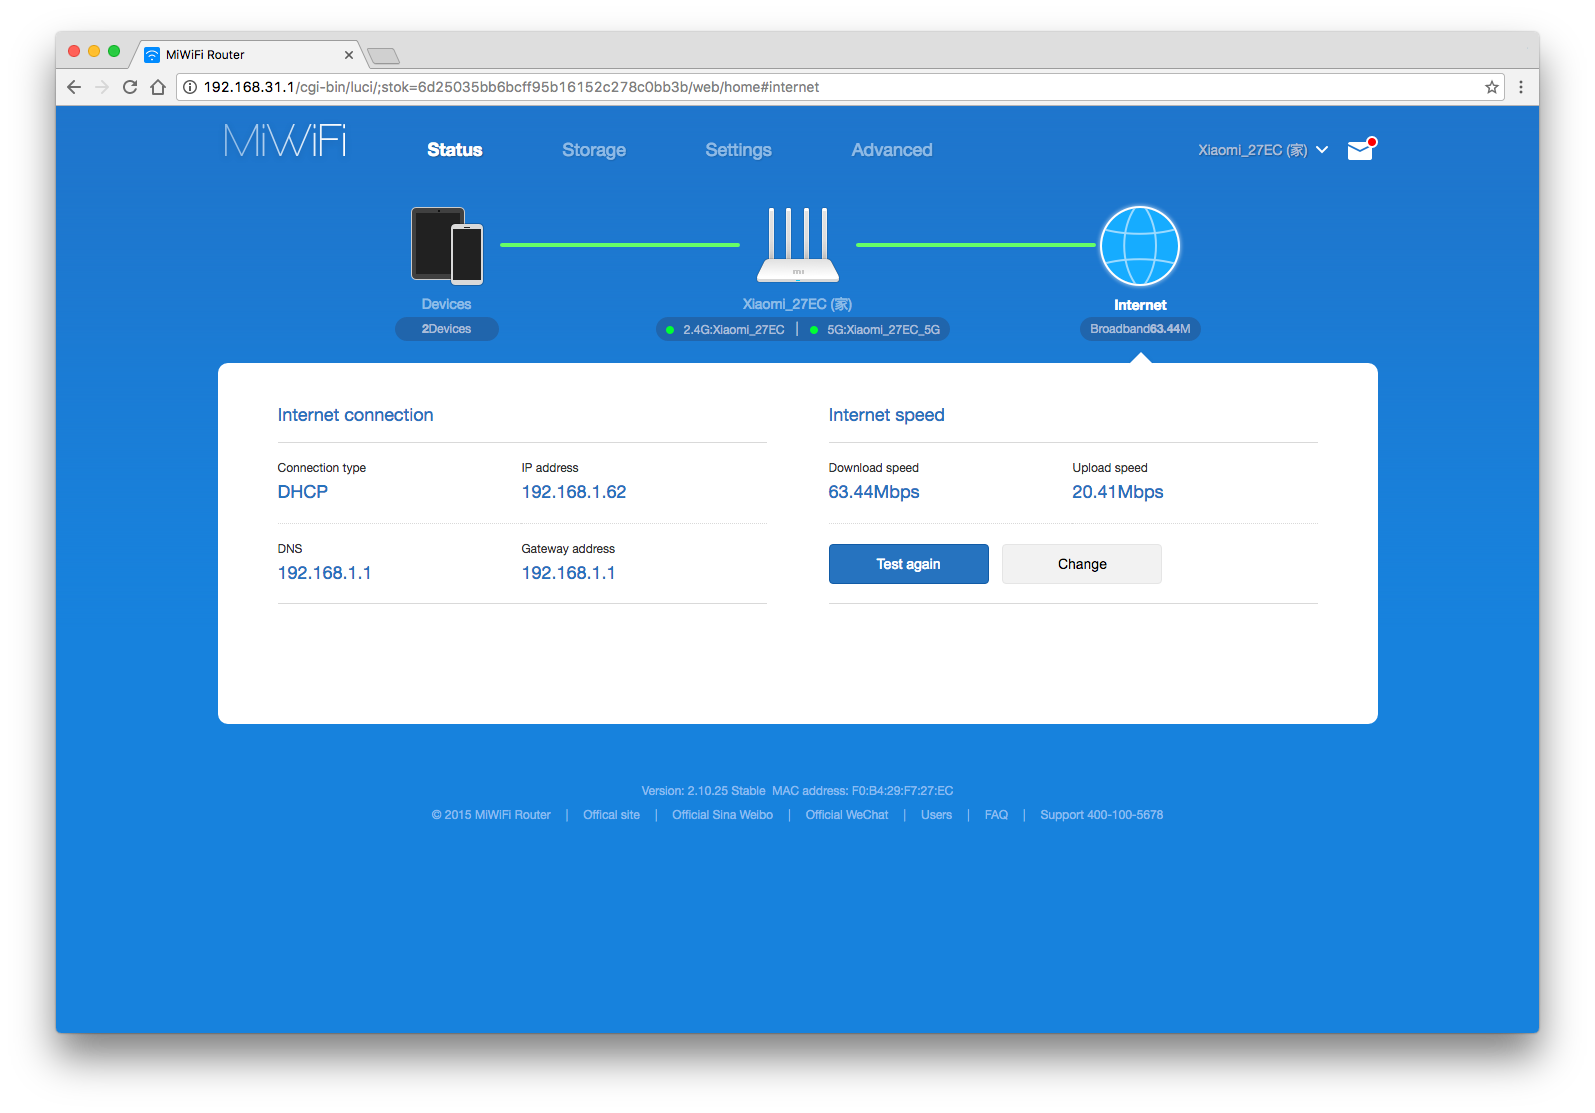Image resolution: width=1595 pixels, height=1113 pixels.
Task: Click the MiWiFi logo
Action: tap(285, 141)
